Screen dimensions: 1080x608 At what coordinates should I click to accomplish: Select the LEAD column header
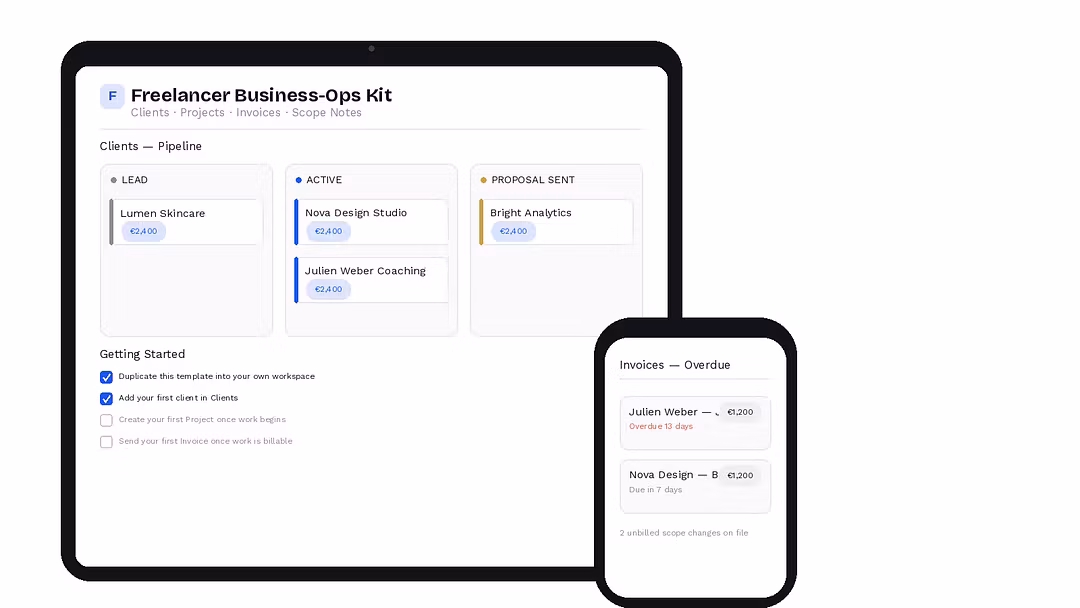click(134, 180)
